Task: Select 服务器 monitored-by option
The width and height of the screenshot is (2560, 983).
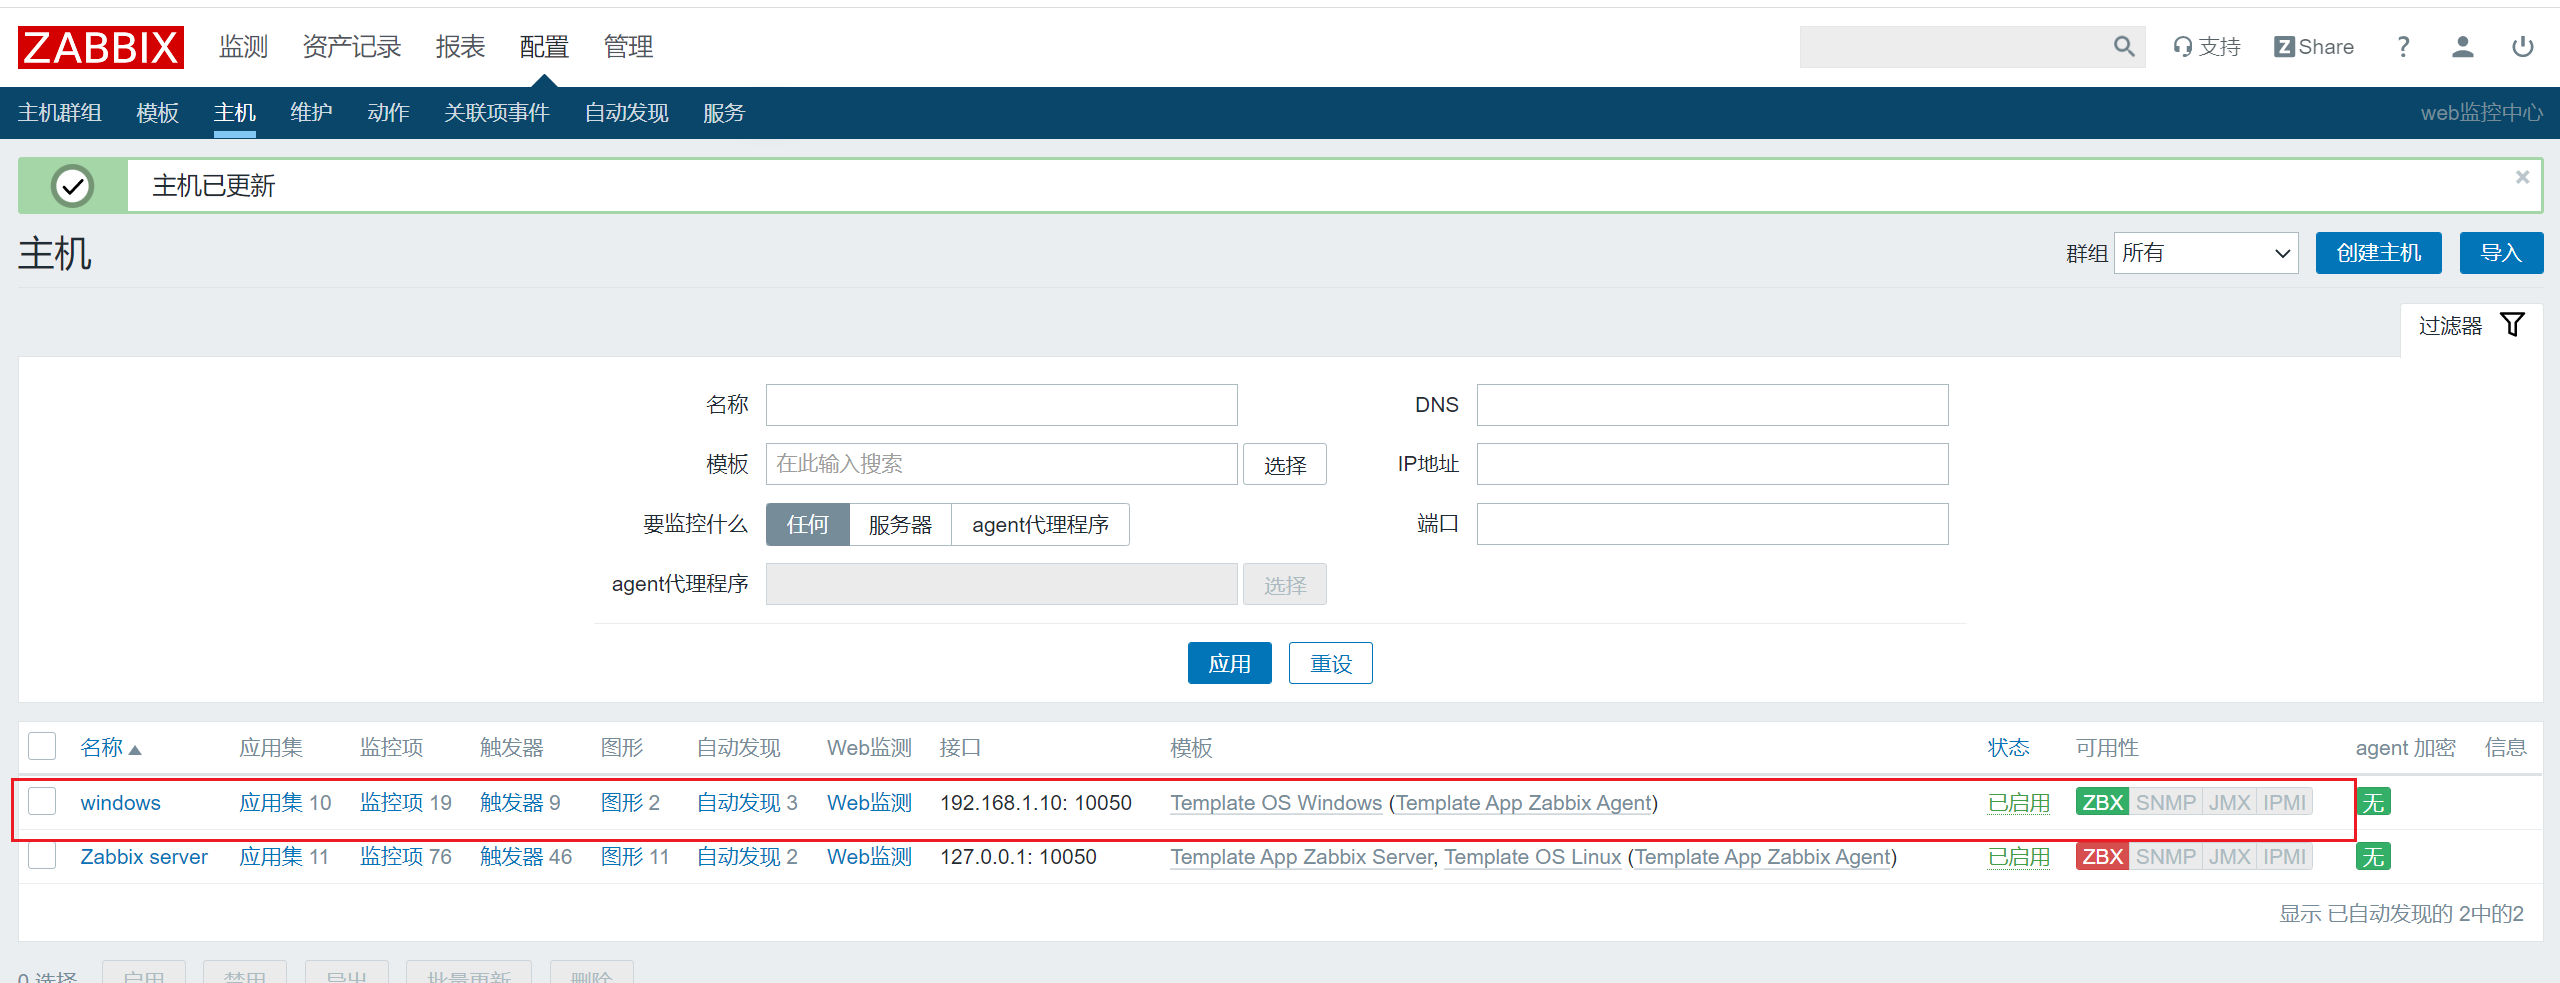Action: point(900,524)
